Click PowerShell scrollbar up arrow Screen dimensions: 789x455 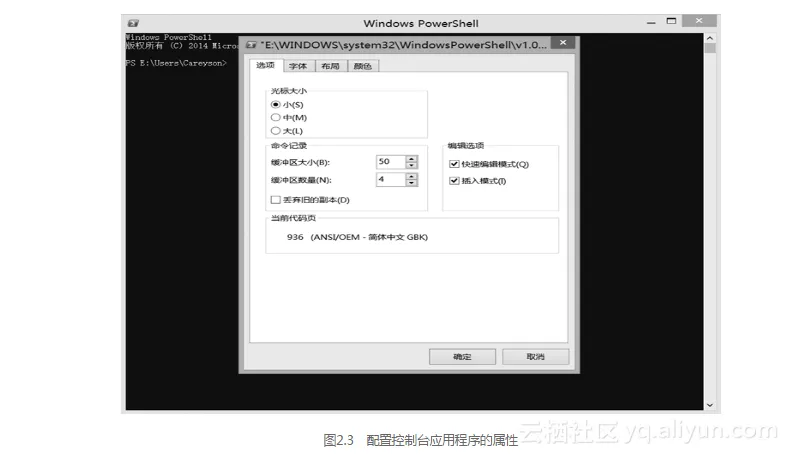coord(710,38)
